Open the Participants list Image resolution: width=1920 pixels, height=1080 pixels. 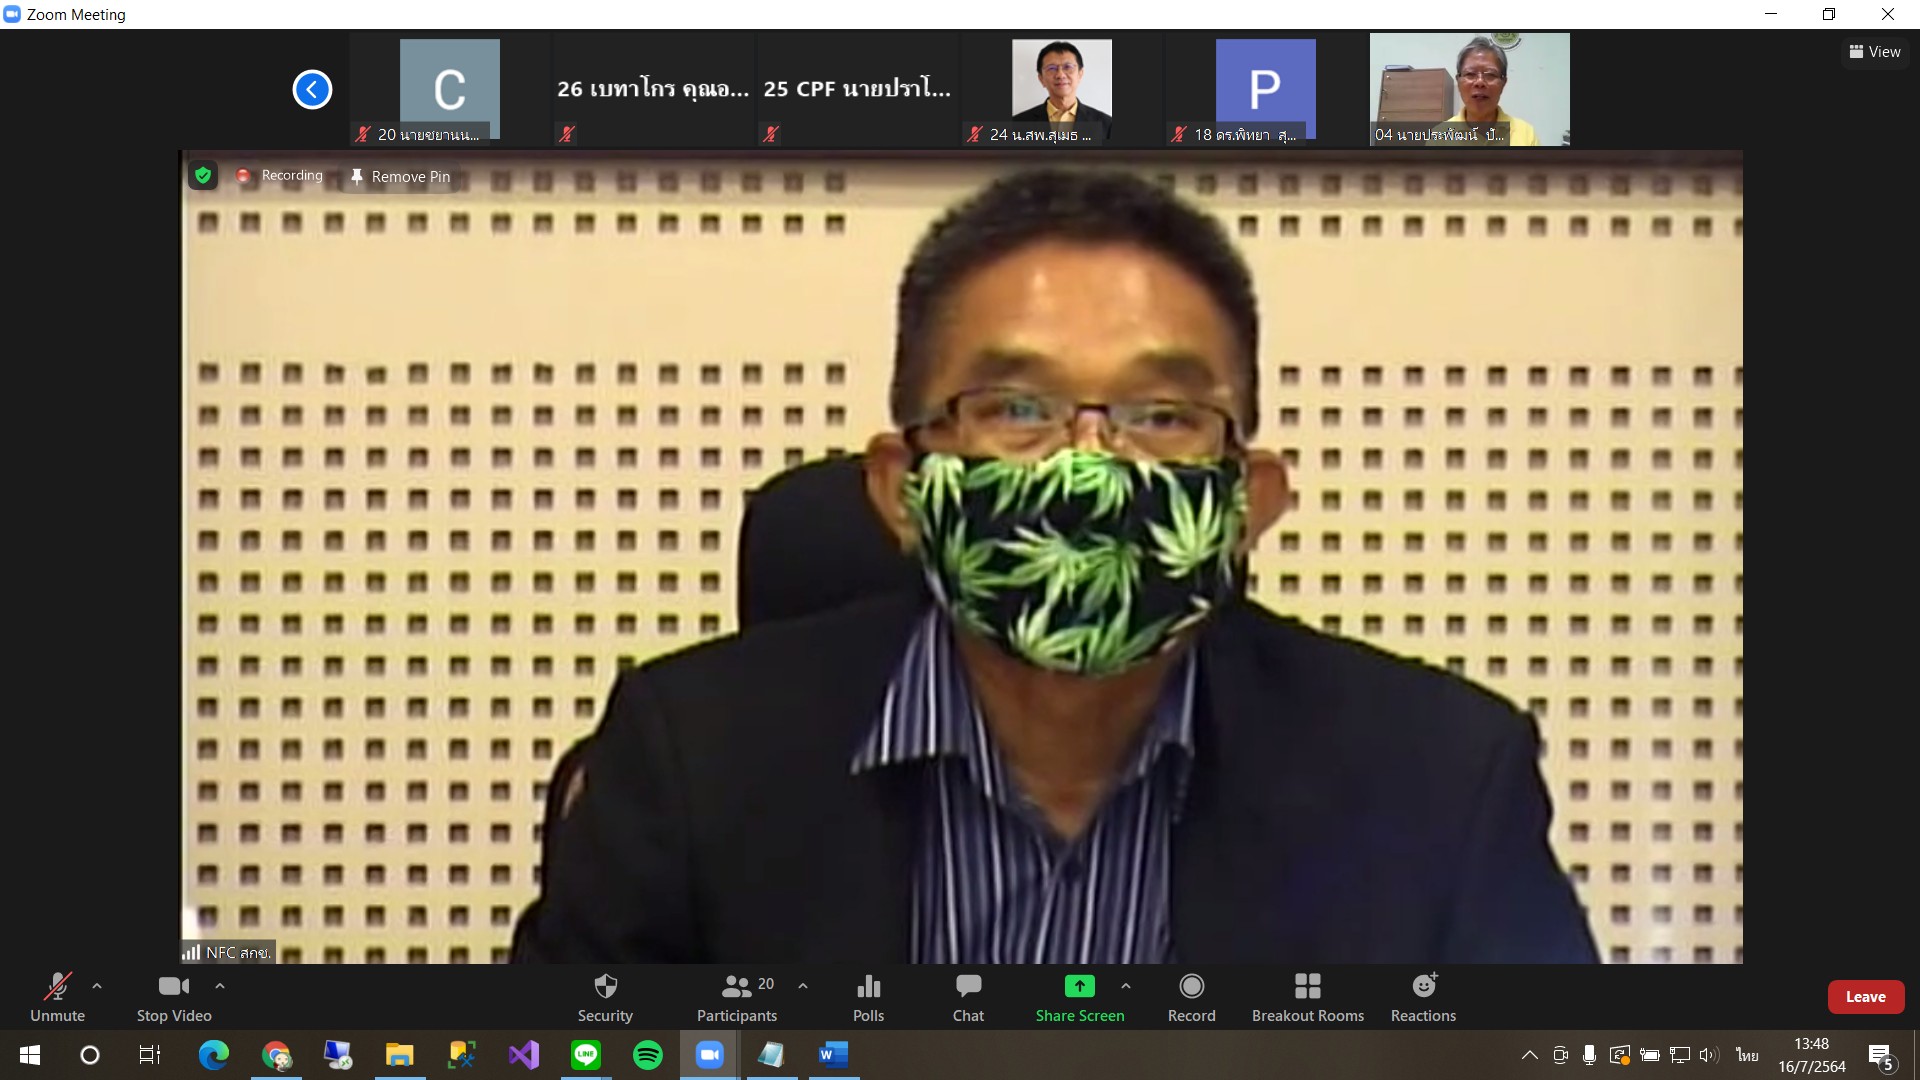pos(737,997)
